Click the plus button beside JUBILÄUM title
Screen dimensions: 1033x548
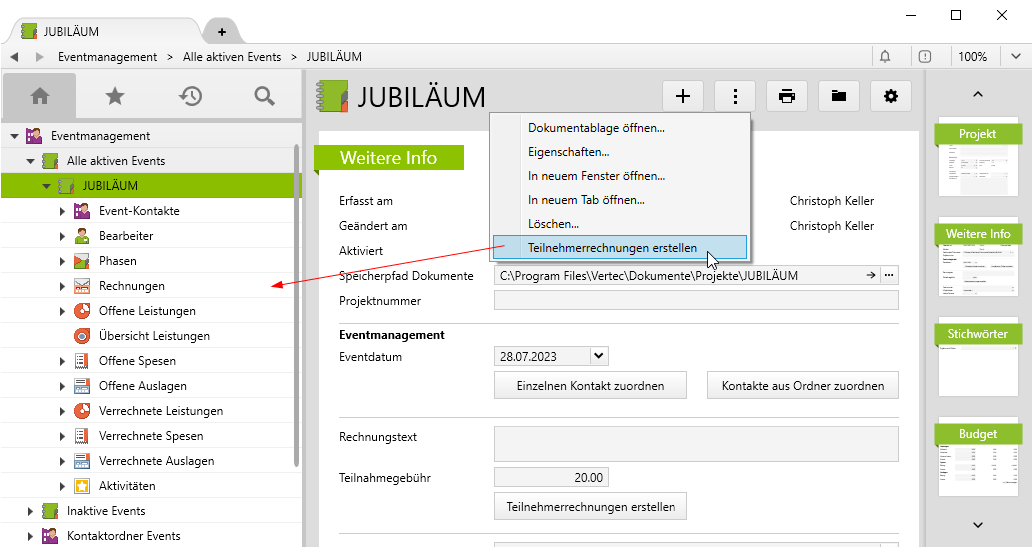pyautogui.click(x=683, y=96)
